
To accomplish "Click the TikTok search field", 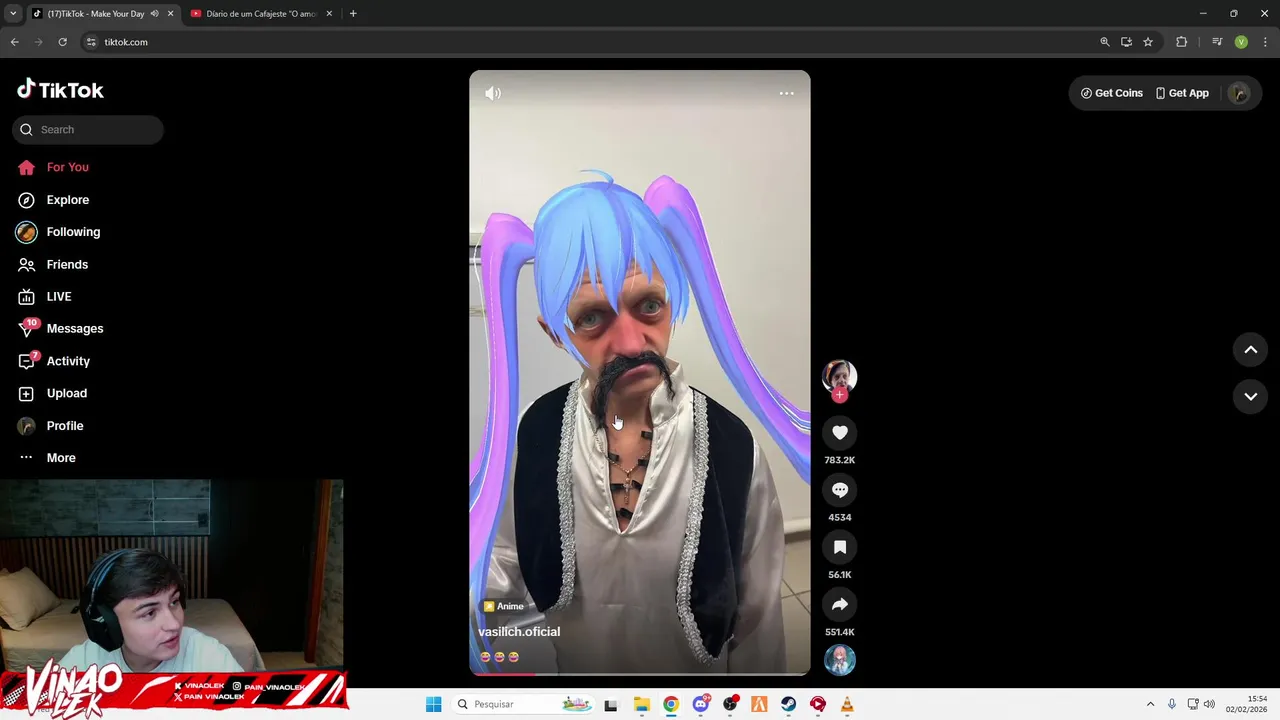I will pyautogui.click(x=88, y=129).
